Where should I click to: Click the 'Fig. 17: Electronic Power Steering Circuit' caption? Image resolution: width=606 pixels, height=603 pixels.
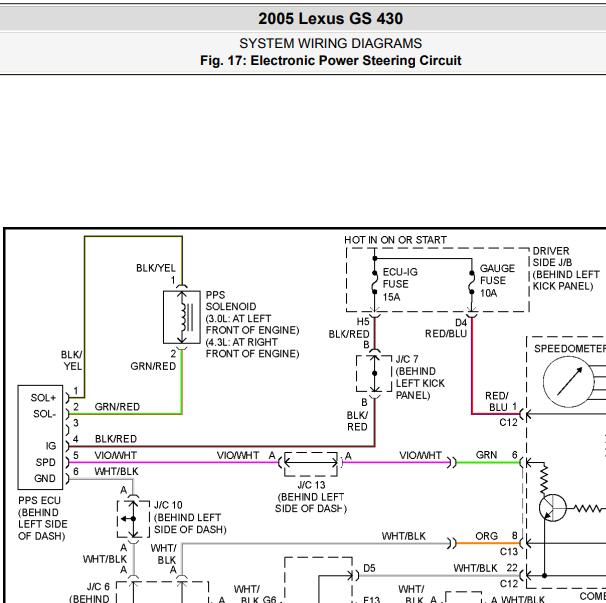click(330, 61)
